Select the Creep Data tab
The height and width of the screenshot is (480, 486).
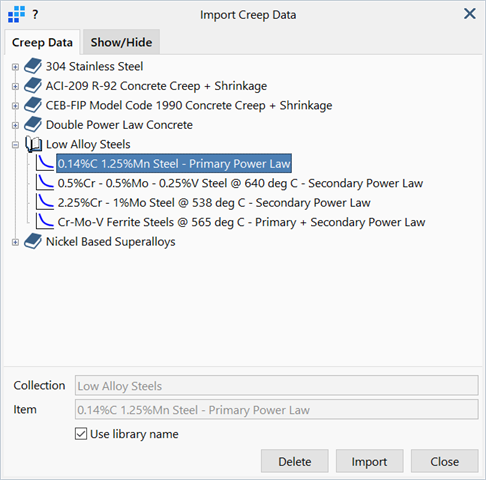[42, 42]
